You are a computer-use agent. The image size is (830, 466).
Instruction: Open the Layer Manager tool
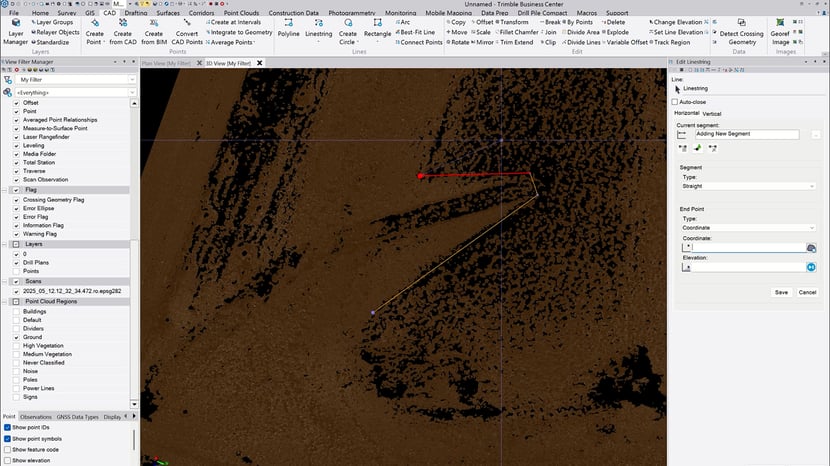pos(15,32)
